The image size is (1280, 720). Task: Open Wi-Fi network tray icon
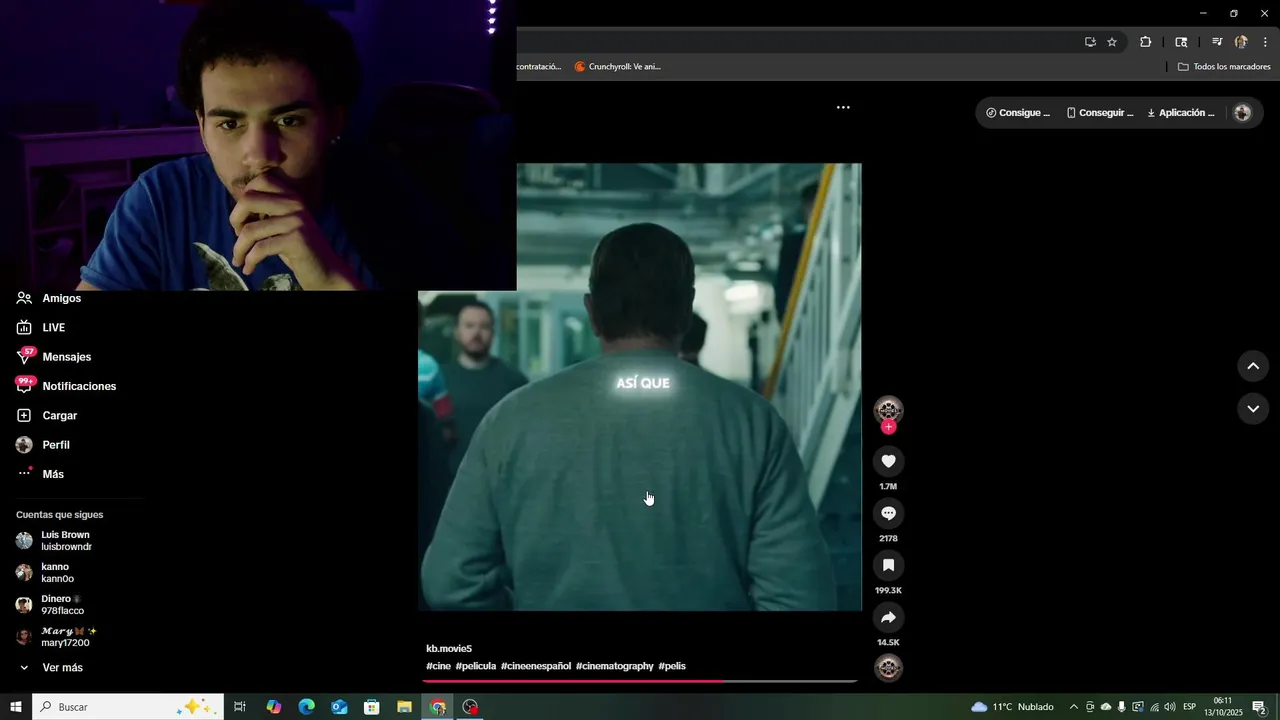(x=1154, y=707)
